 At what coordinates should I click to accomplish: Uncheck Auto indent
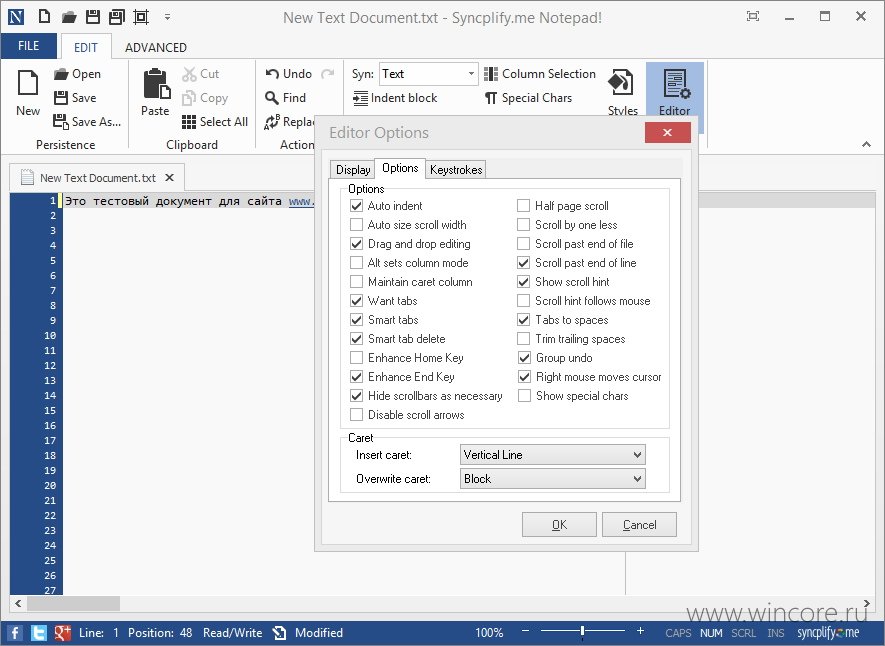(356, 205)
